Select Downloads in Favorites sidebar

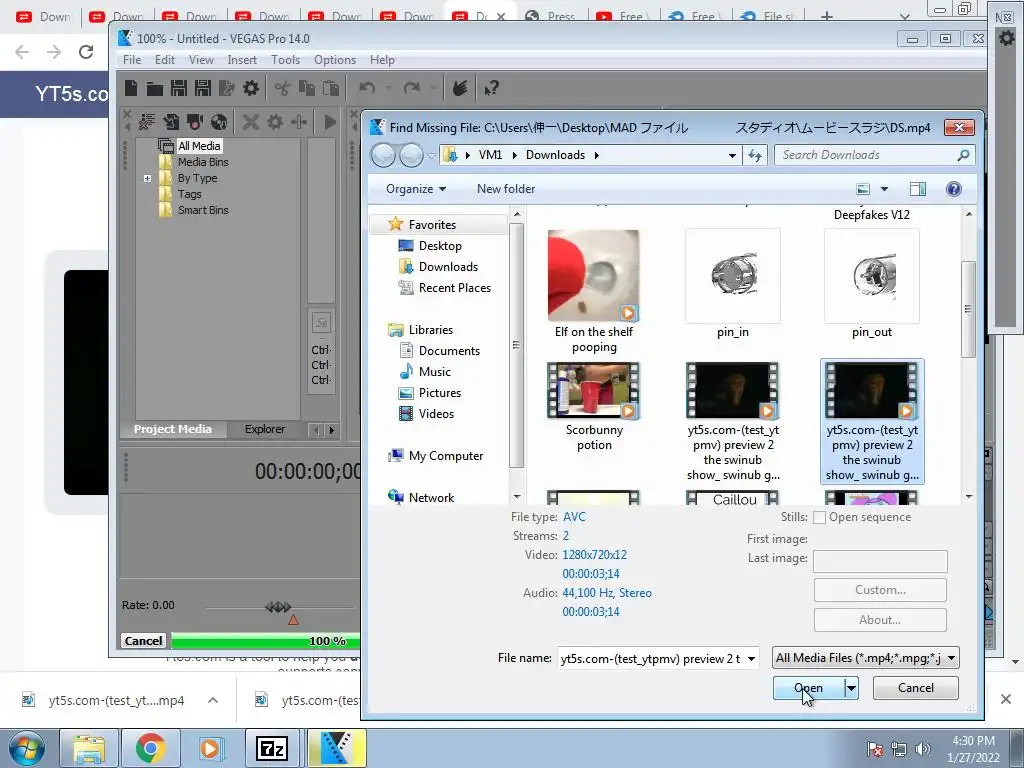tap(448, 266)
